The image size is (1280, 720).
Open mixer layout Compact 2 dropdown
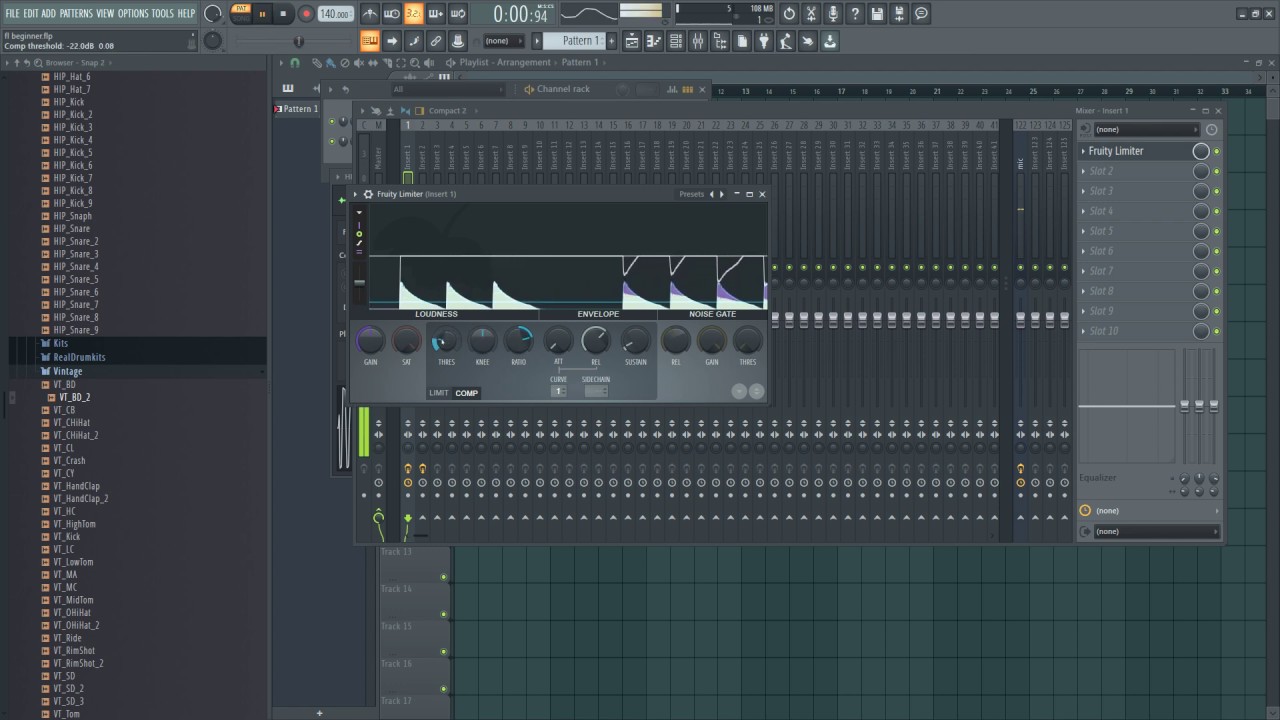click(446, 111)
